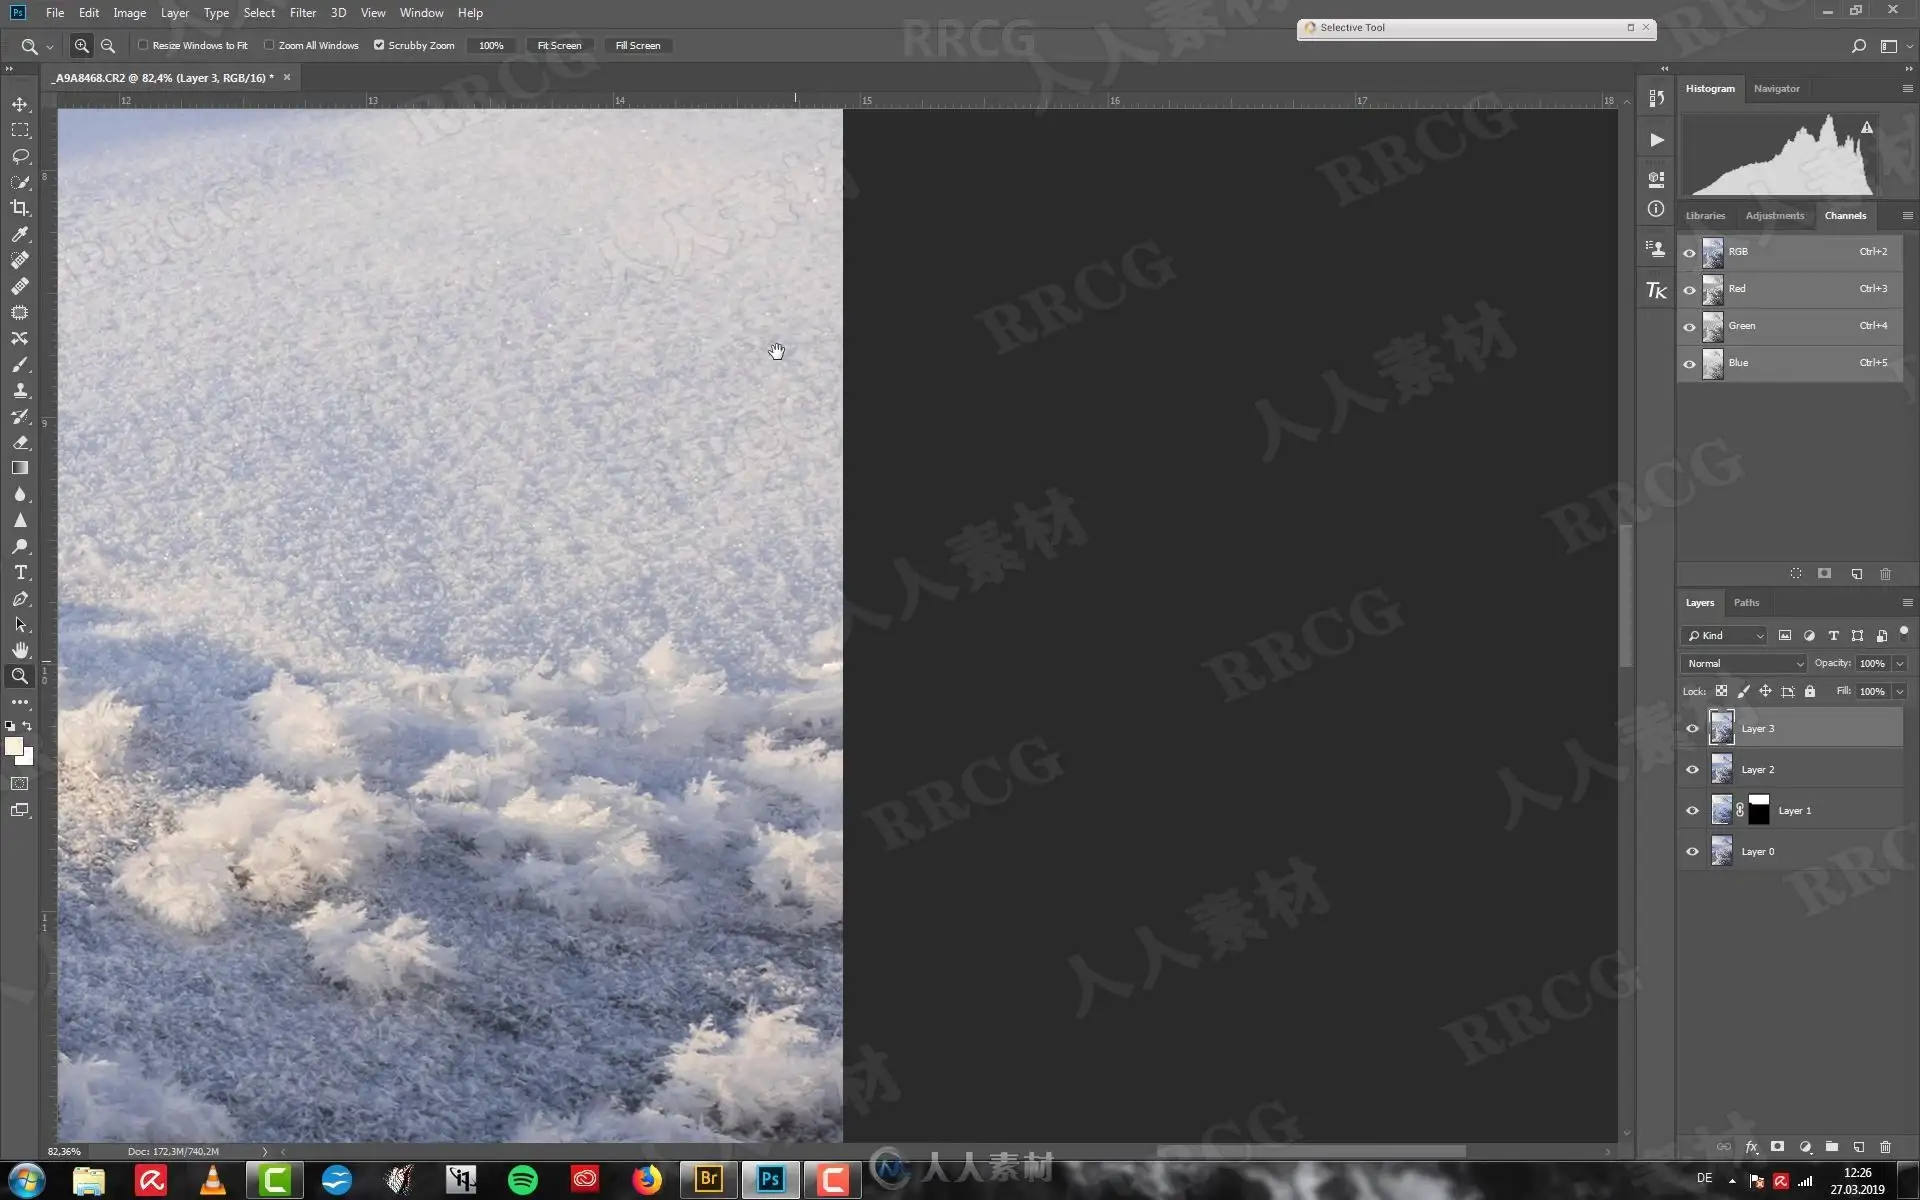The image size is (1920, 1200).
Task: Click Layer 1 mask thumbnail
Action: (x=1759, y=810)
